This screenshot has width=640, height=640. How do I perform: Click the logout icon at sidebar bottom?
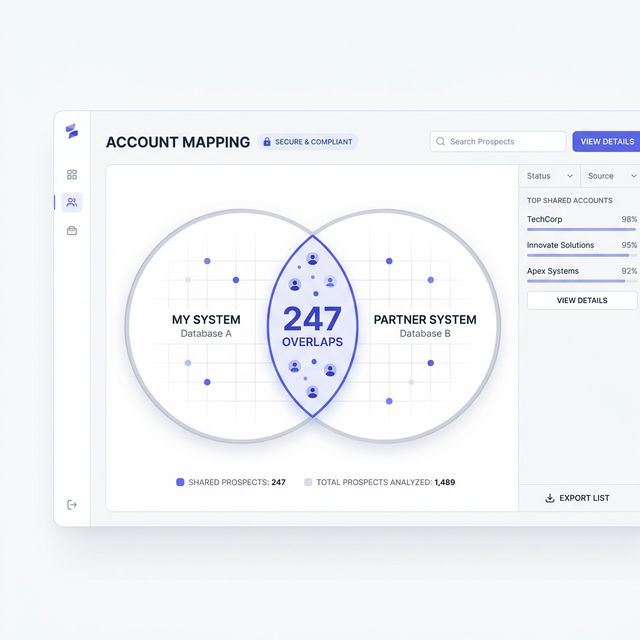[x=72, y=505]
